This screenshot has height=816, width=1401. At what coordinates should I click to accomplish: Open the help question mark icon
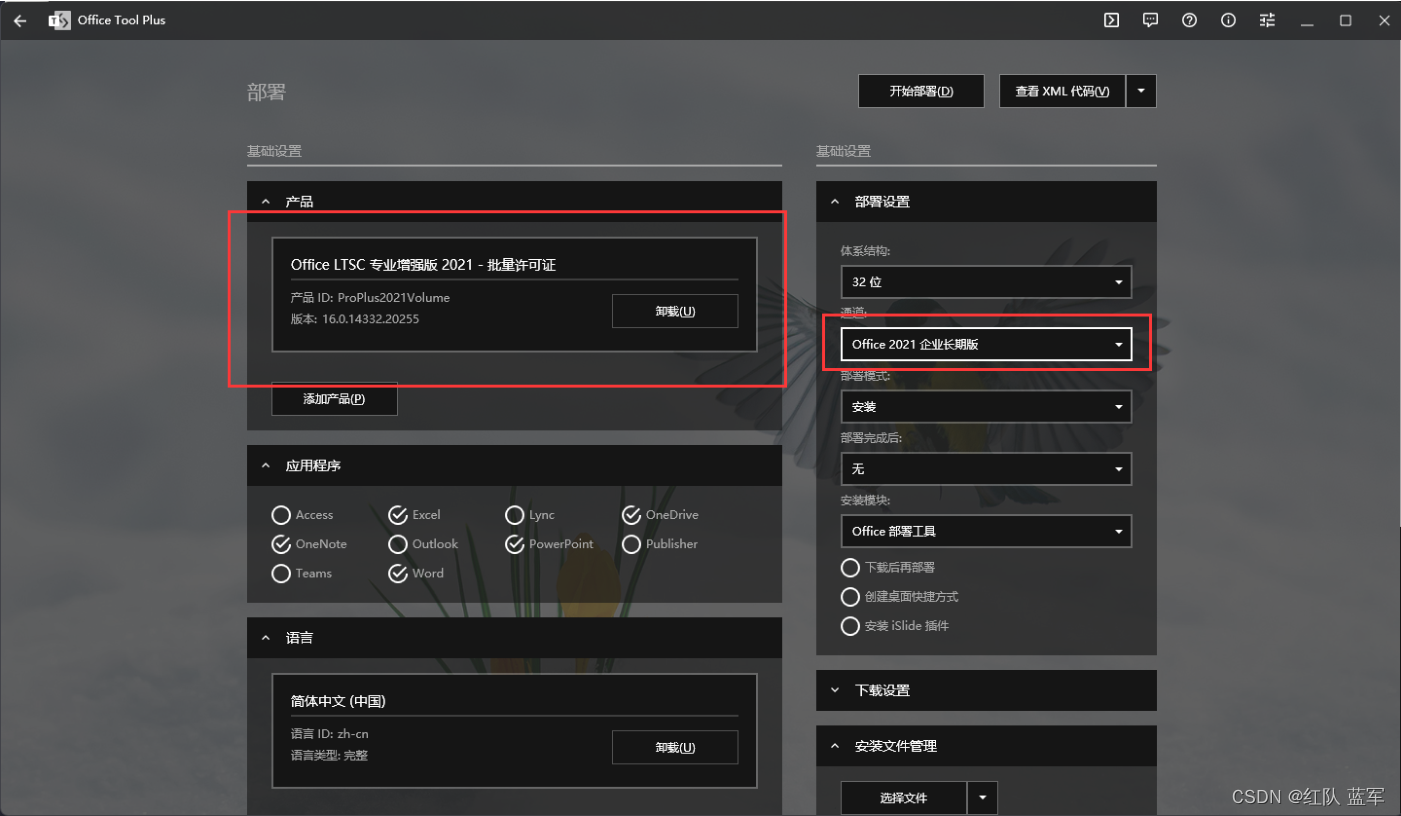point(1189,20)
